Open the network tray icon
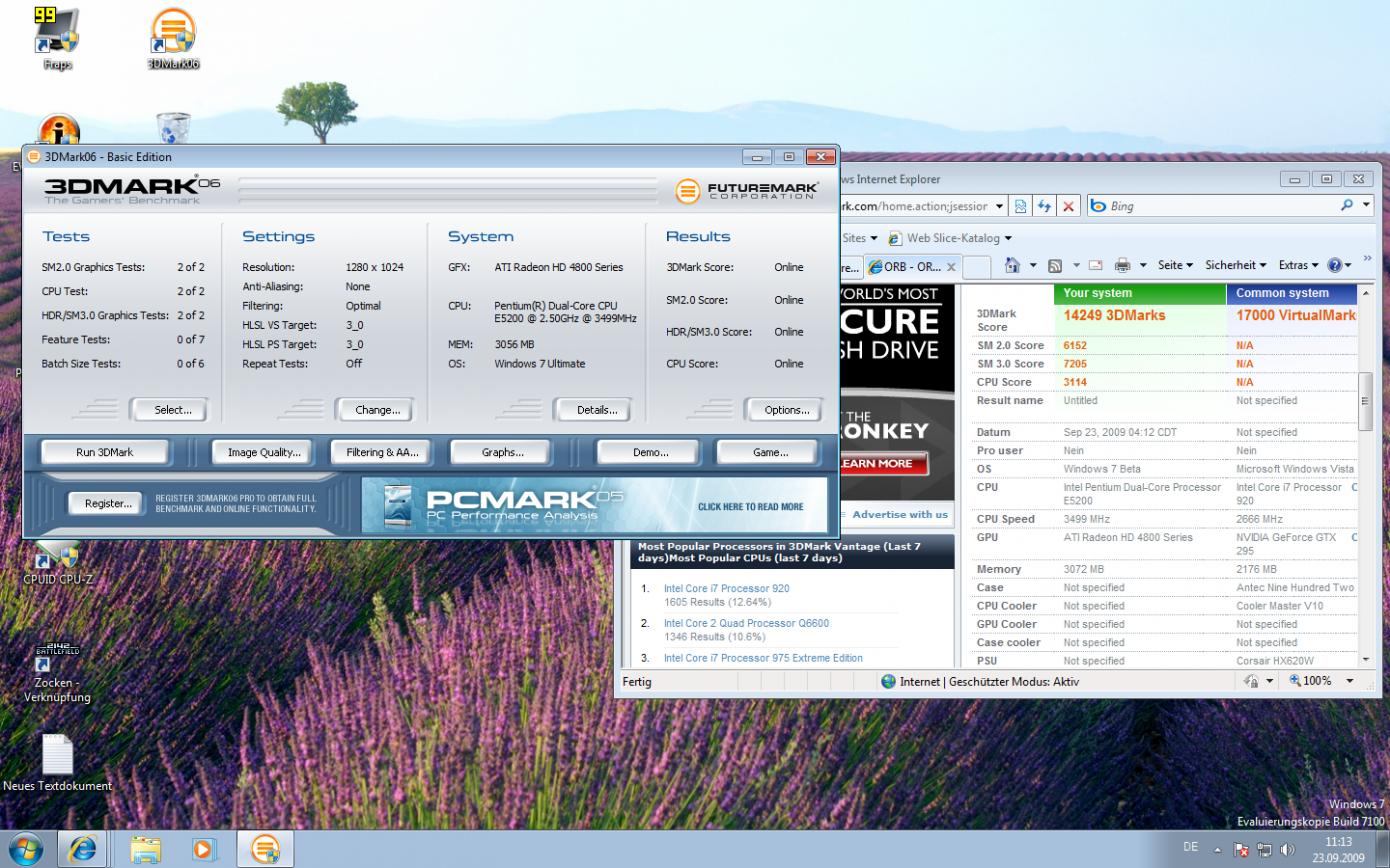The image size is (1390, 868). click(x=1264, y=849)
